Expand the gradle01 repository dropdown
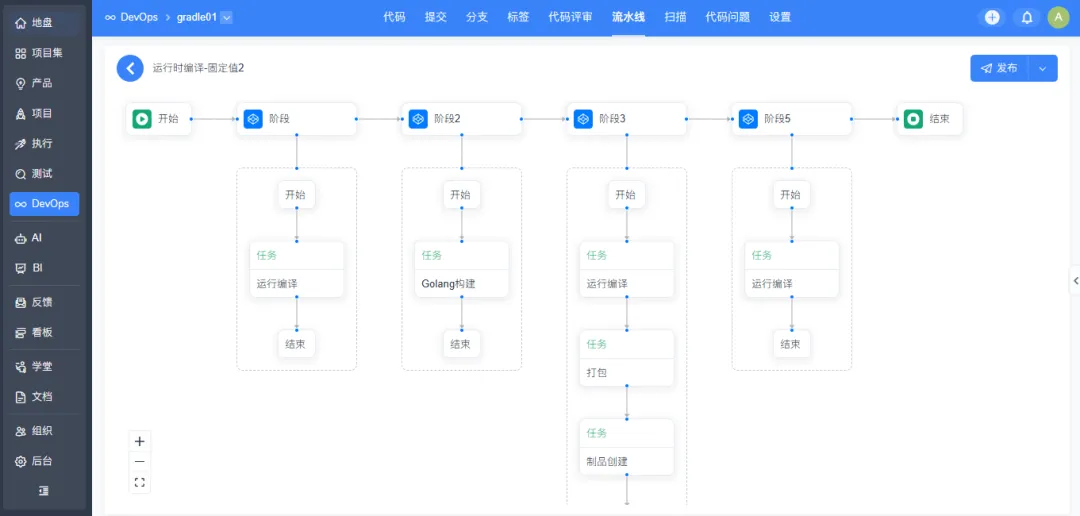1080x516 pixels. [x=227, y=18]
